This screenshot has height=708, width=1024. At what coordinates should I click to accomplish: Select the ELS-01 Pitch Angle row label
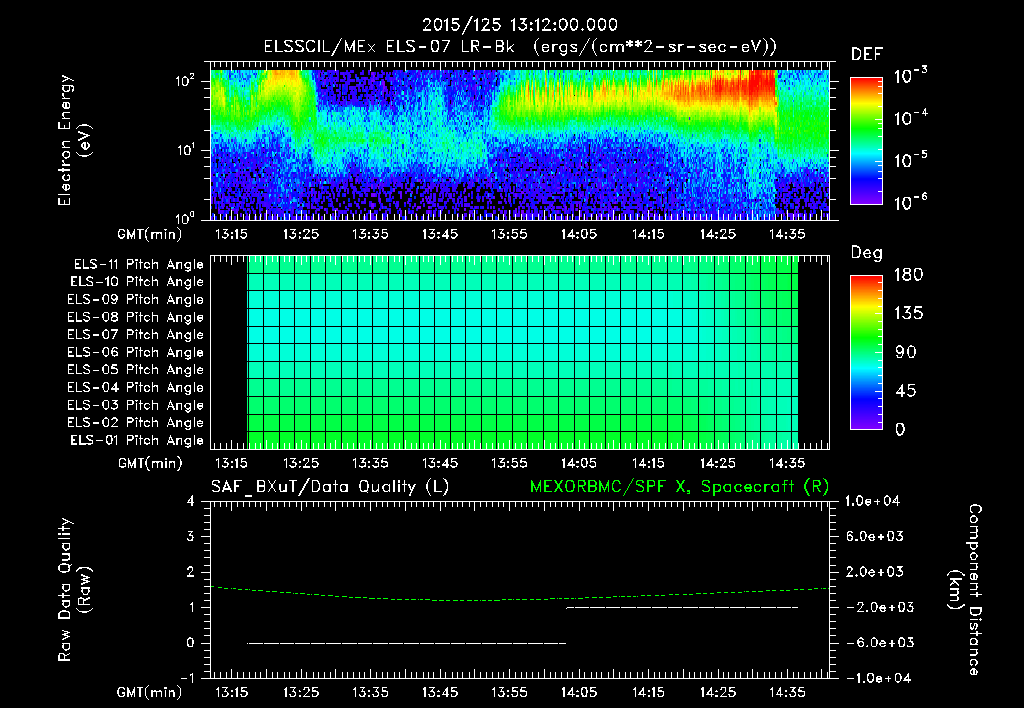click(x=137, y=440)
